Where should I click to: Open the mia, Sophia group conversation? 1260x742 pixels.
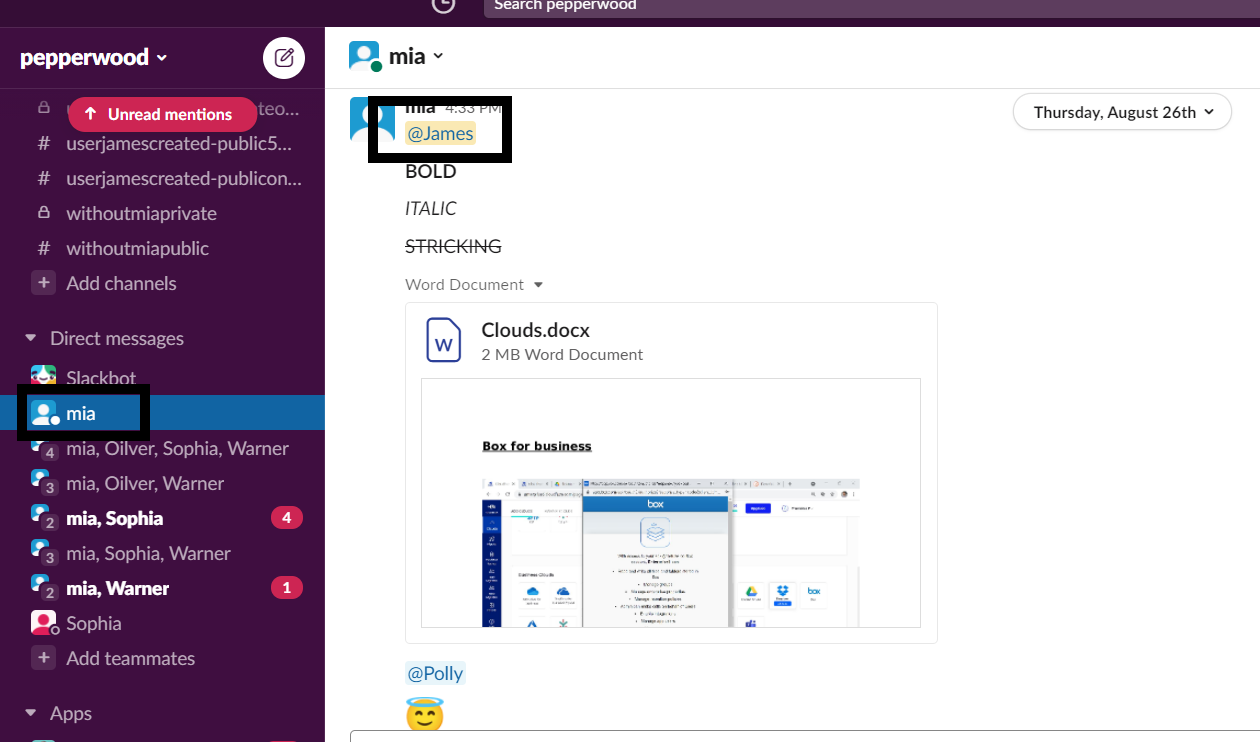coord(114,518)
